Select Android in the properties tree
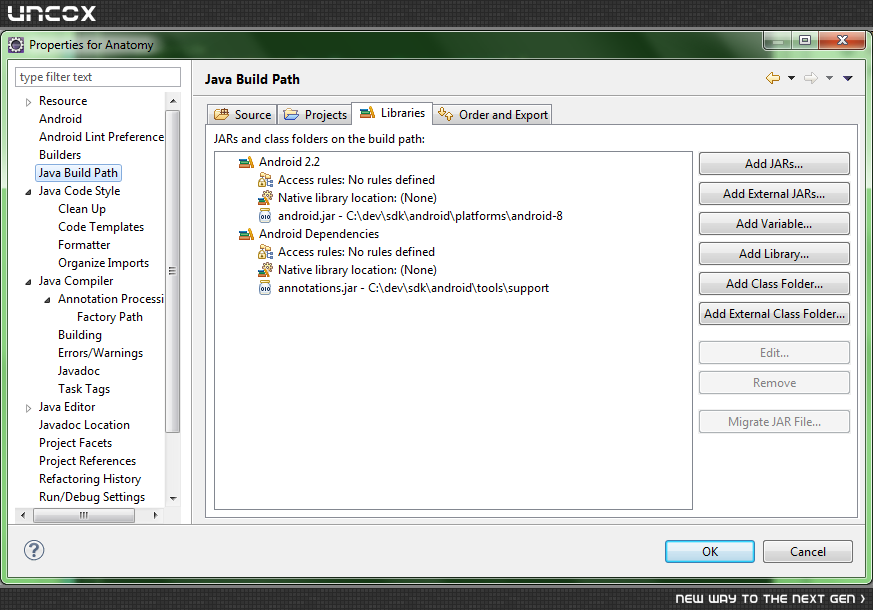873x610 pixels. (60, 119)
